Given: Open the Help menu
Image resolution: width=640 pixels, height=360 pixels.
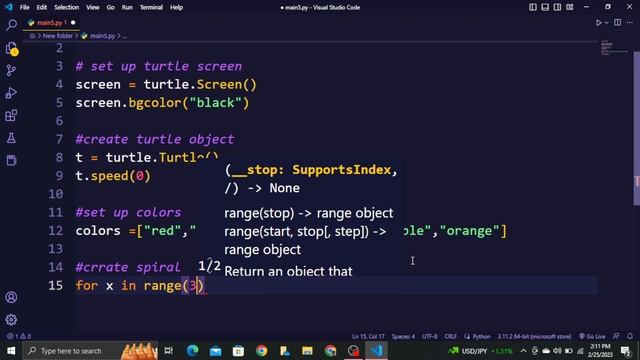Looking at the screenshot, I should (x=176, y=7).
